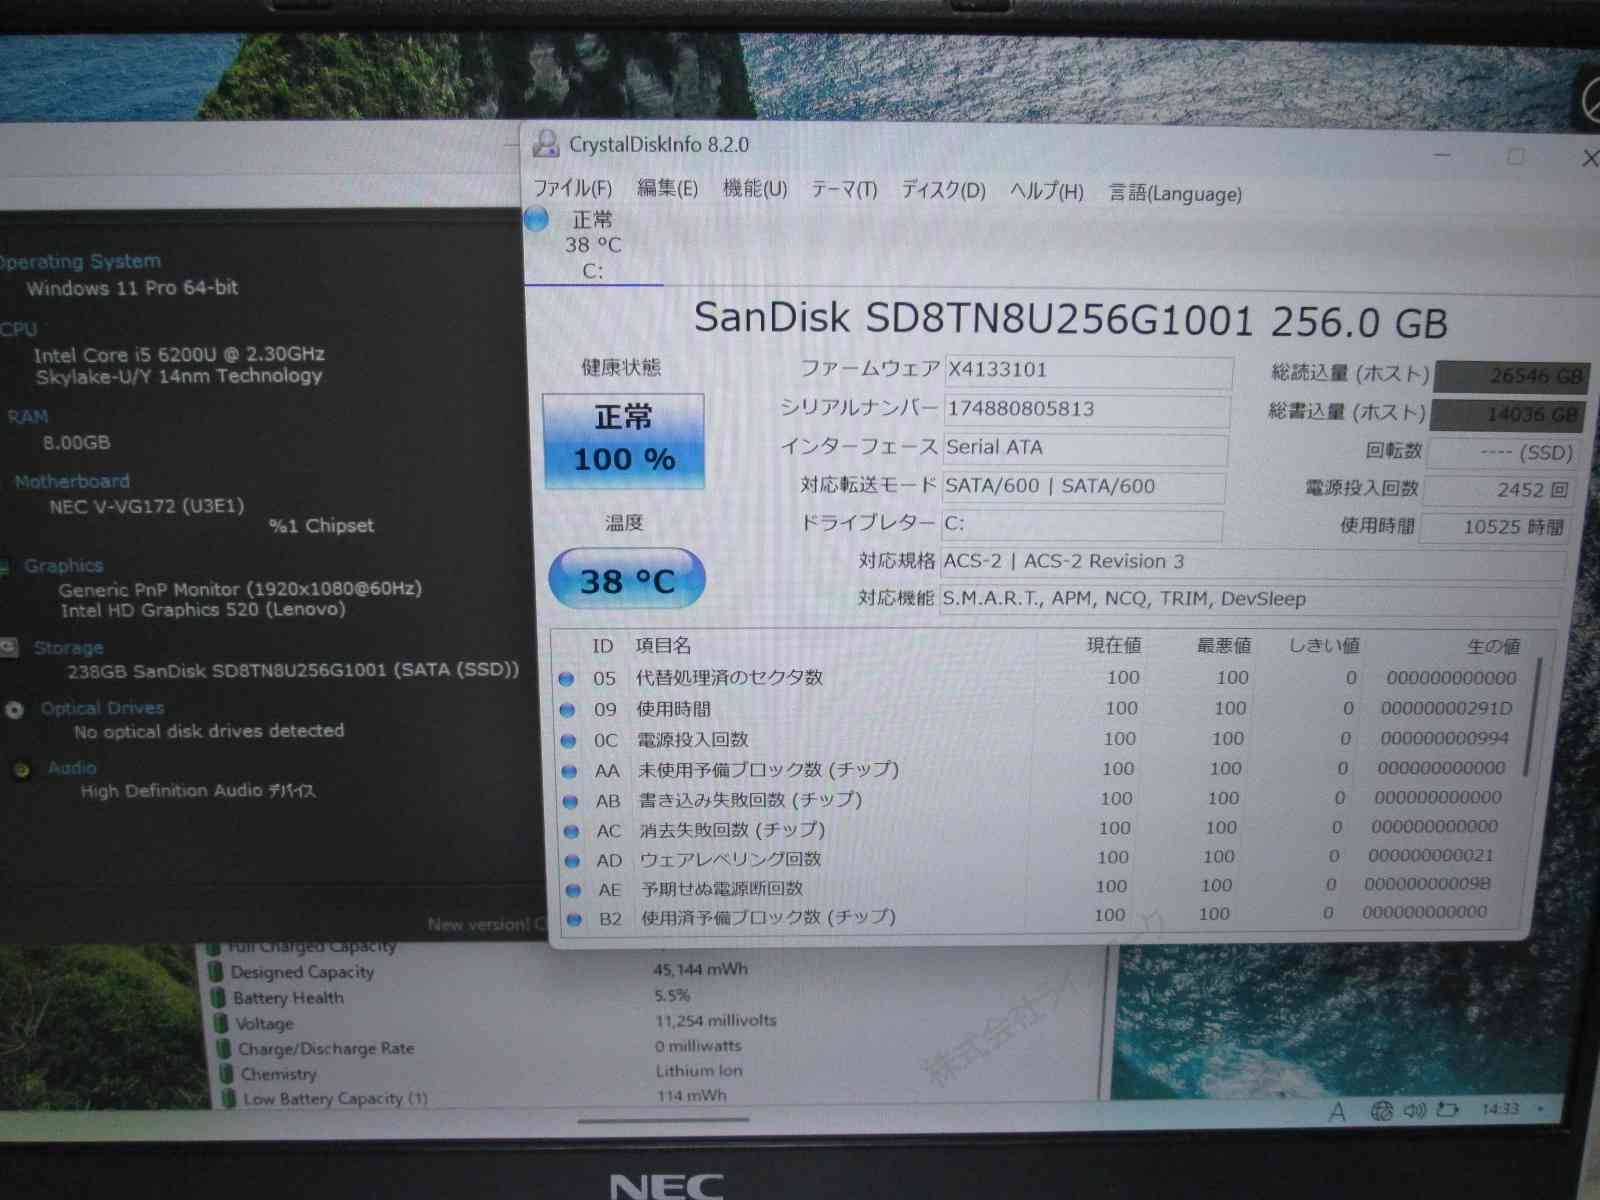
Task: Click the Storage section icon in Speccy
Action: tap(9, 647)
